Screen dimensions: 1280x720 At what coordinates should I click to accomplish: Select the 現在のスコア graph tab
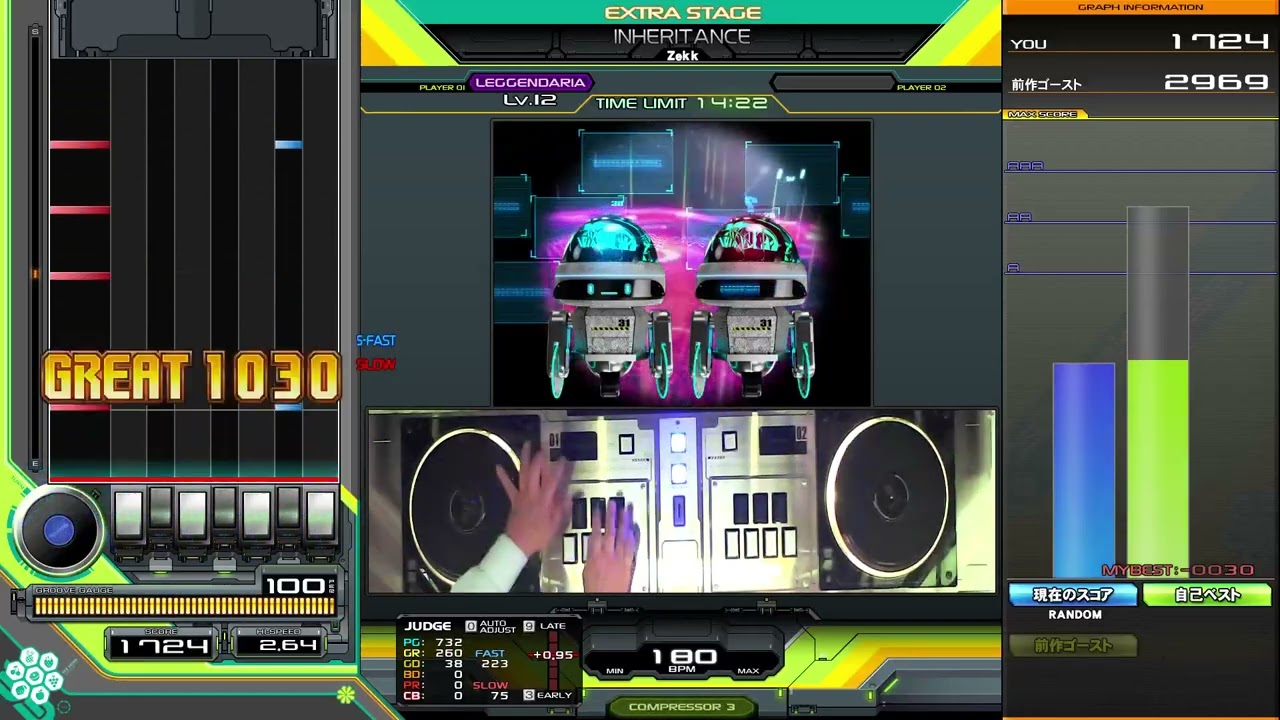click(x=1074, y=595)
